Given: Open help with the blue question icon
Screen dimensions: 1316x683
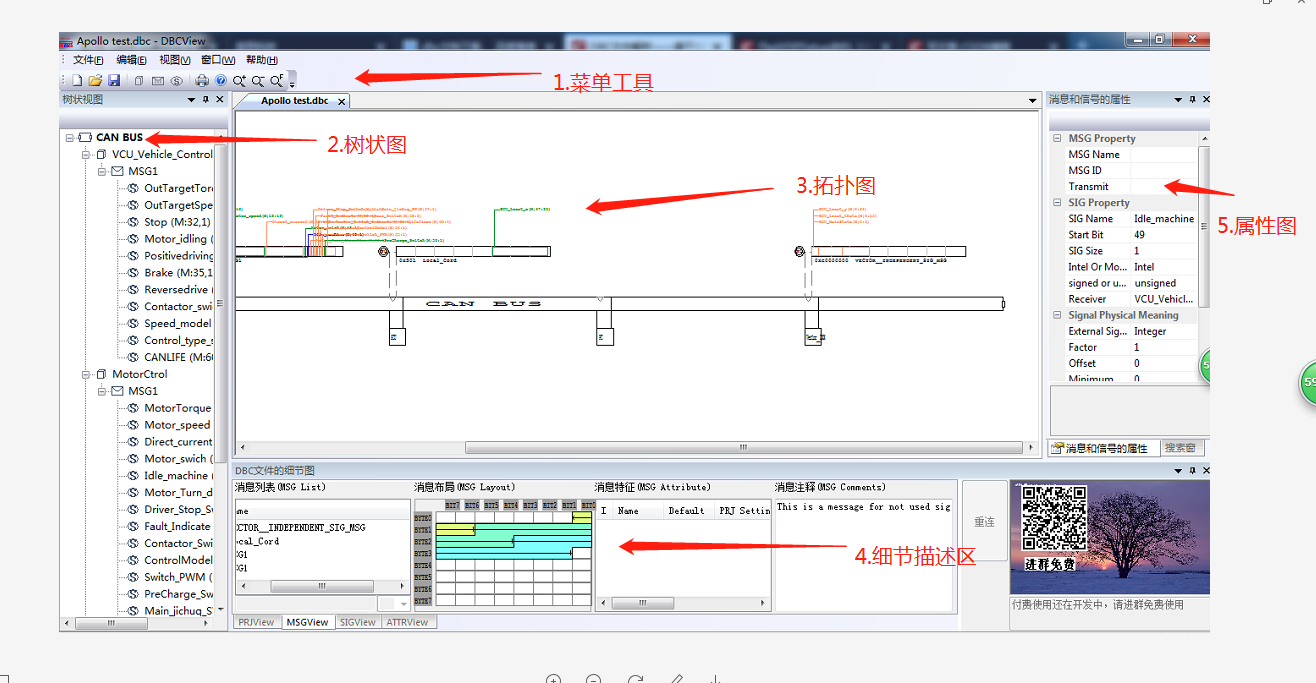Looking at the screenshot, I should pos(220,81).
